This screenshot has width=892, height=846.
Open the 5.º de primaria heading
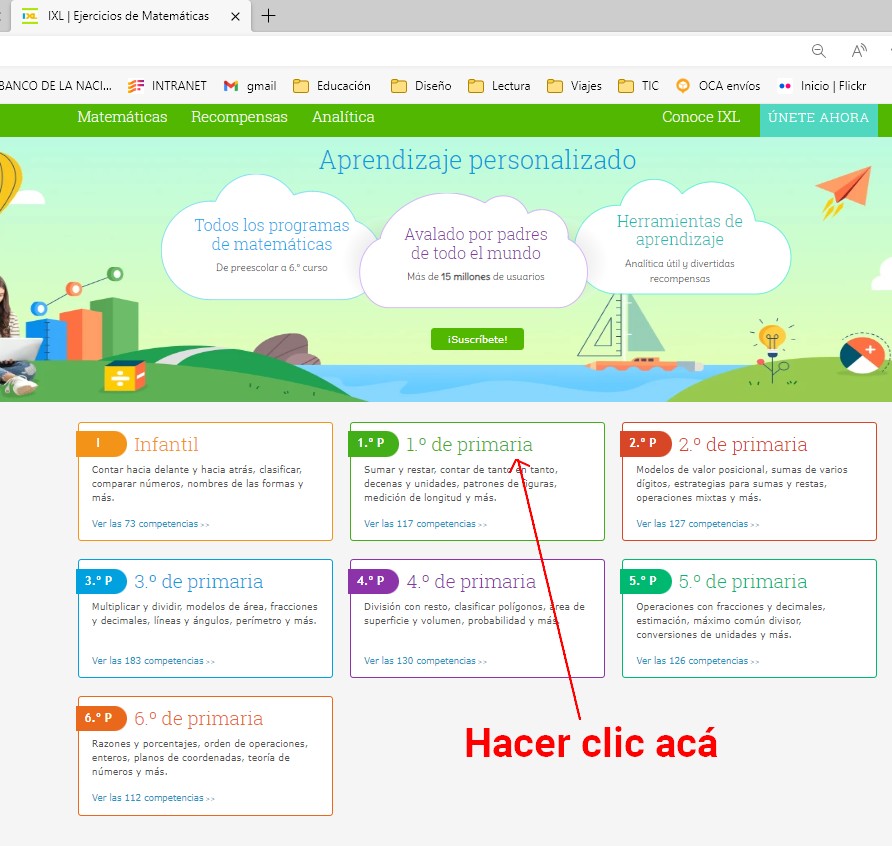coord(743,581)
